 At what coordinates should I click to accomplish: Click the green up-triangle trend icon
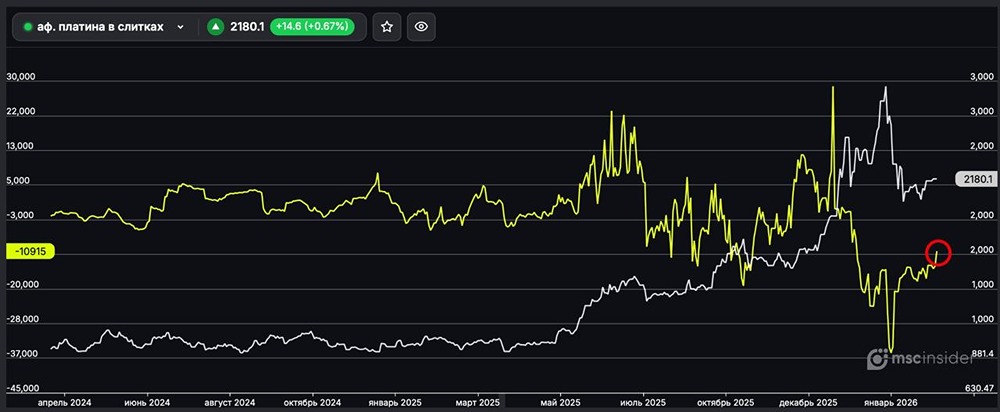215,27
